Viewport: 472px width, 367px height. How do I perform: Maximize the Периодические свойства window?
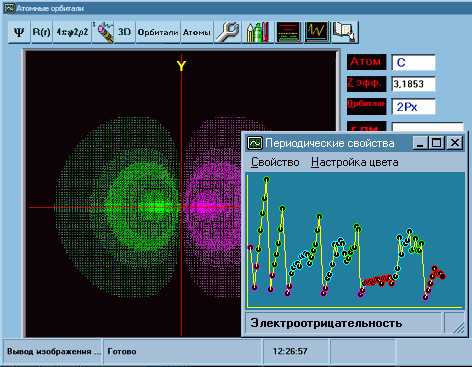436,143
